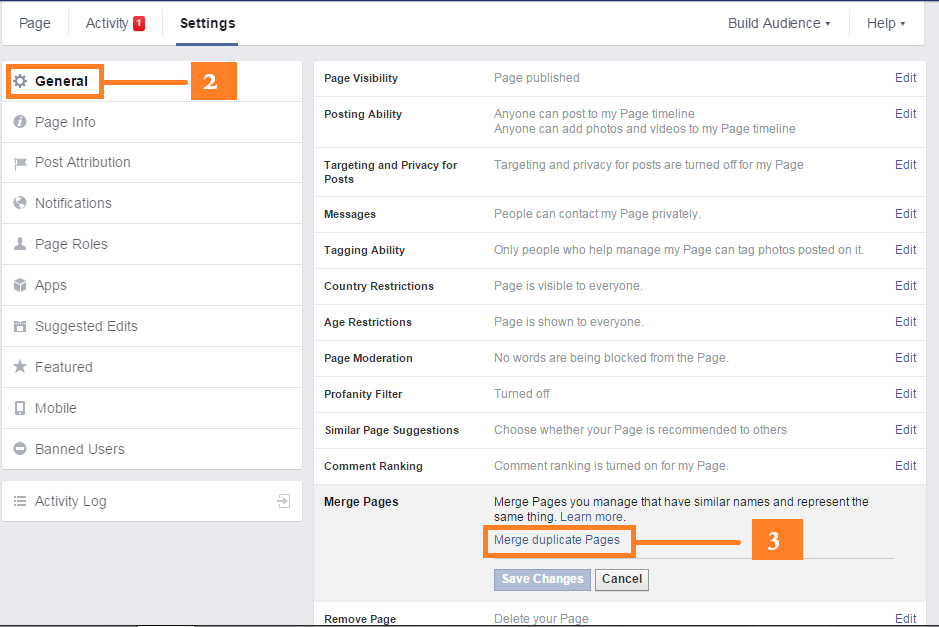Image resolution: width=939 pixels, height=627 pixels.
Task: Click the Activity Log exit arrow icon
Action: (284, 501)
